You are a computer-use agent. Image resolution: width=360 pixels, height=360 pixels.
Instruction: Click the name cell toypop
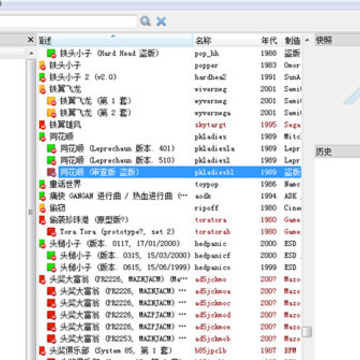coord(207,185)
